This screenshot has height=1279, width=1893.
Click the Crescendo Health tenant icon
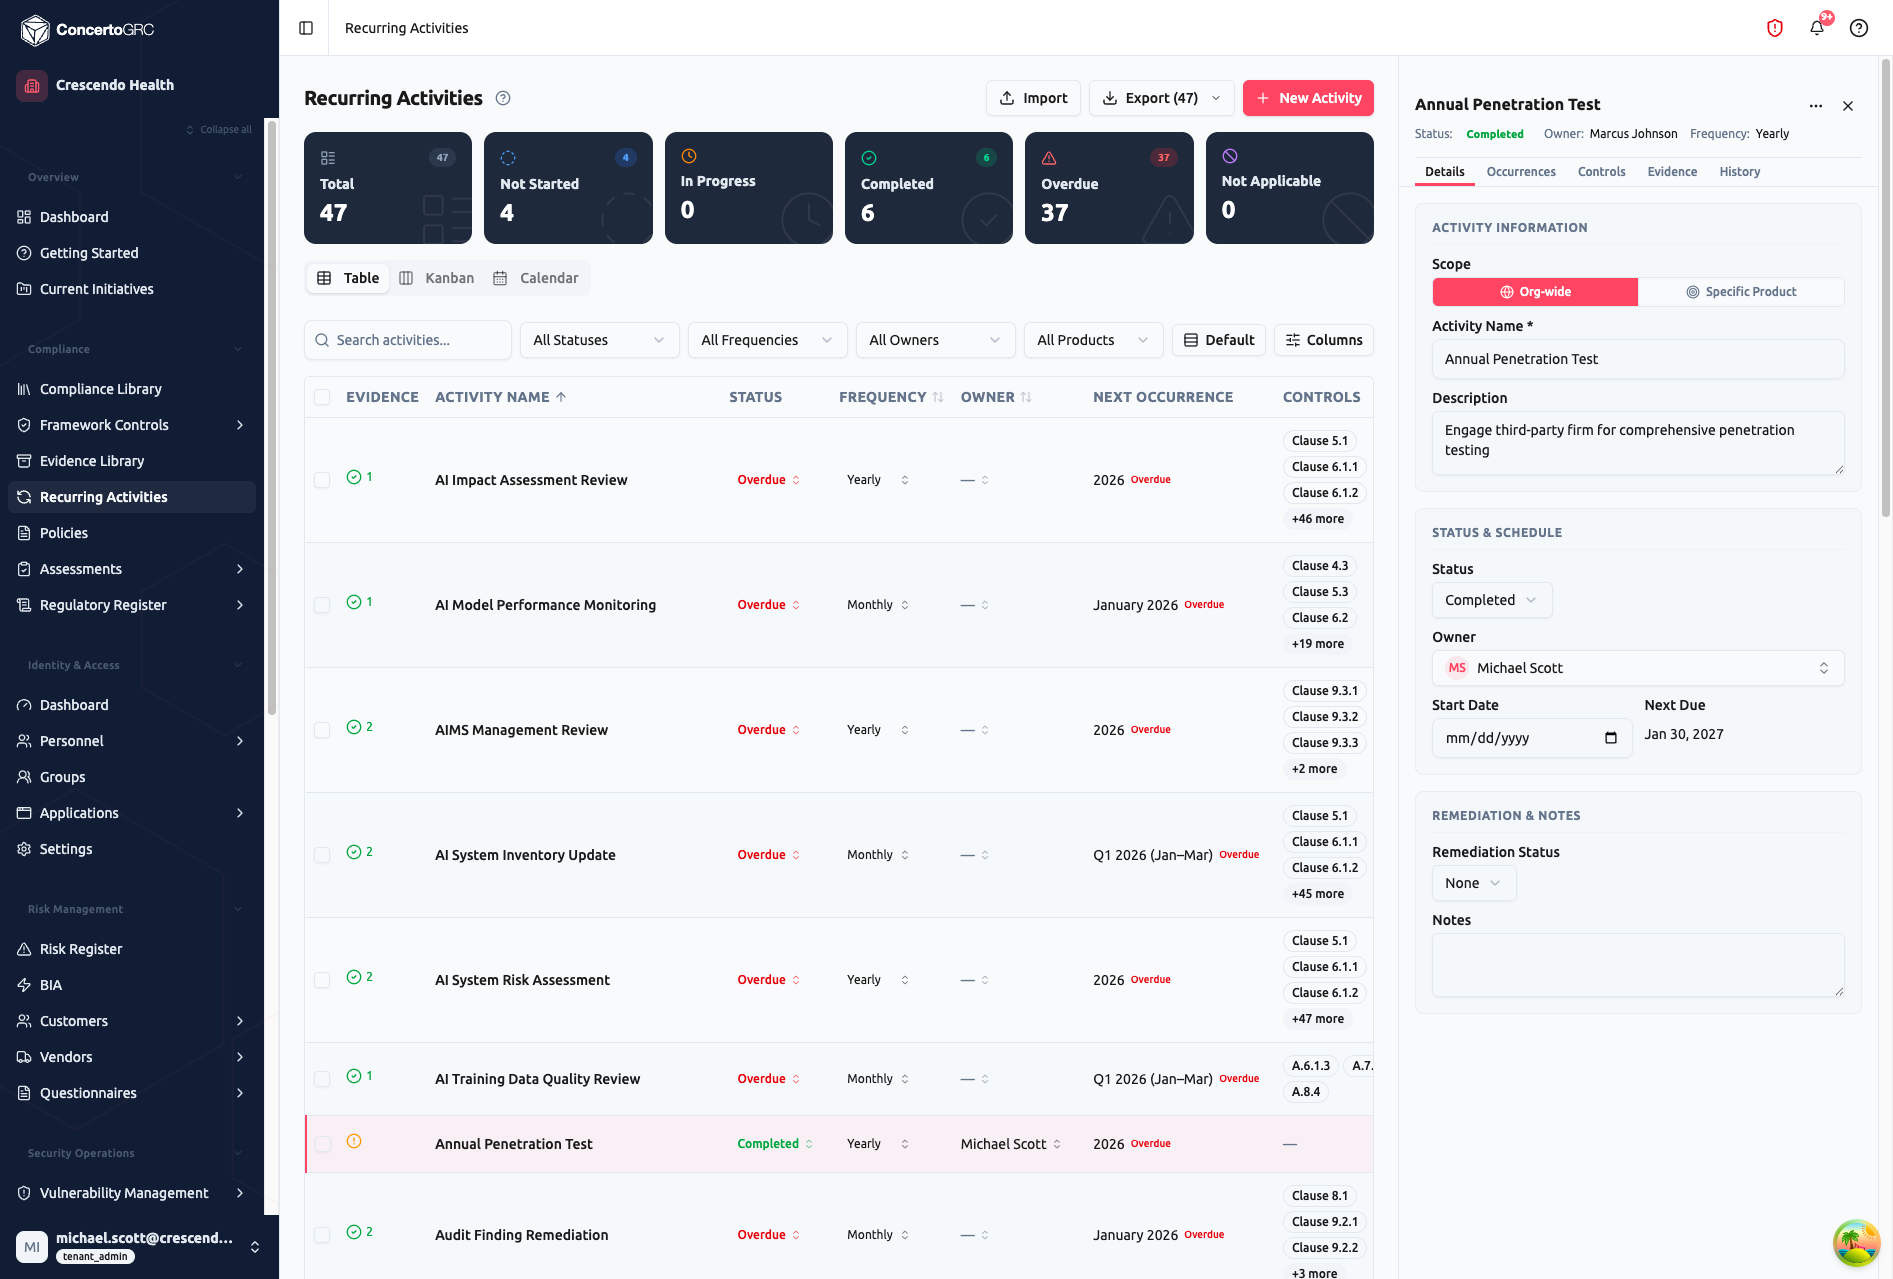(32, 85)
